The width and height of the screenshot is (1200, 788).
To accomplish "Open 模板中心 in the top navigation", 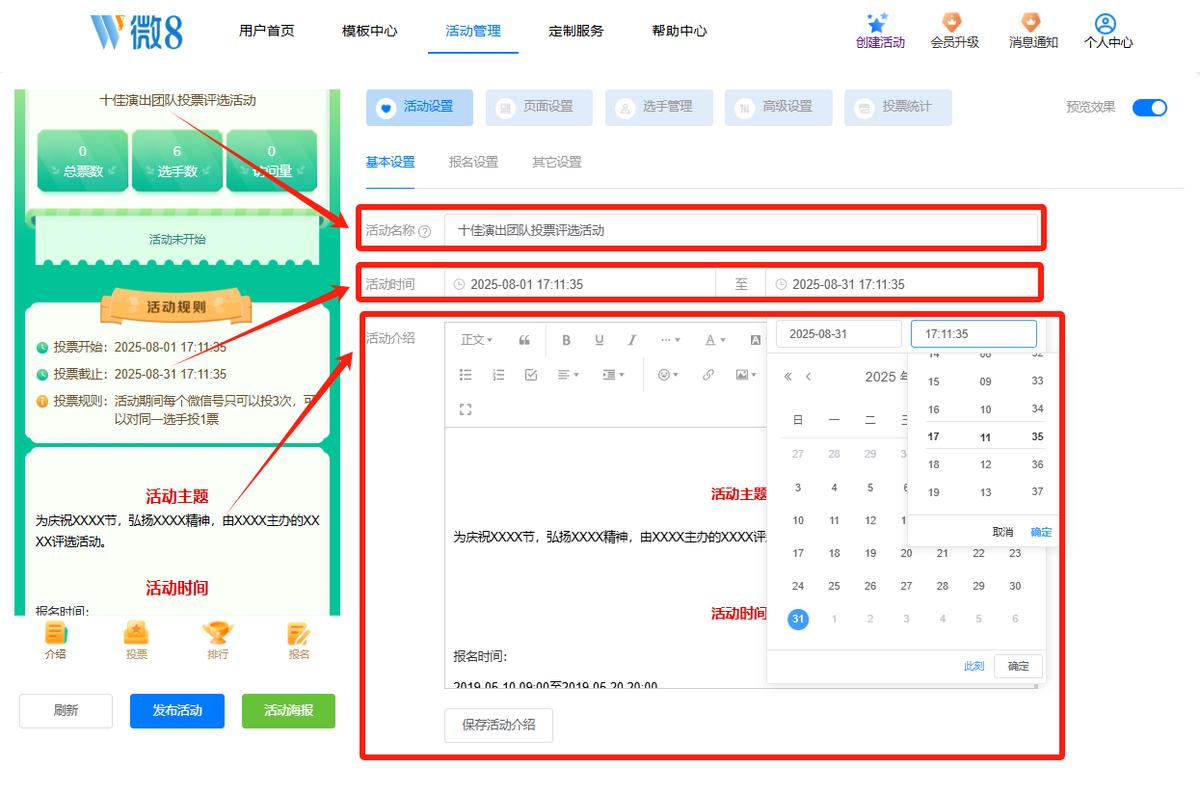I will 369,31.
